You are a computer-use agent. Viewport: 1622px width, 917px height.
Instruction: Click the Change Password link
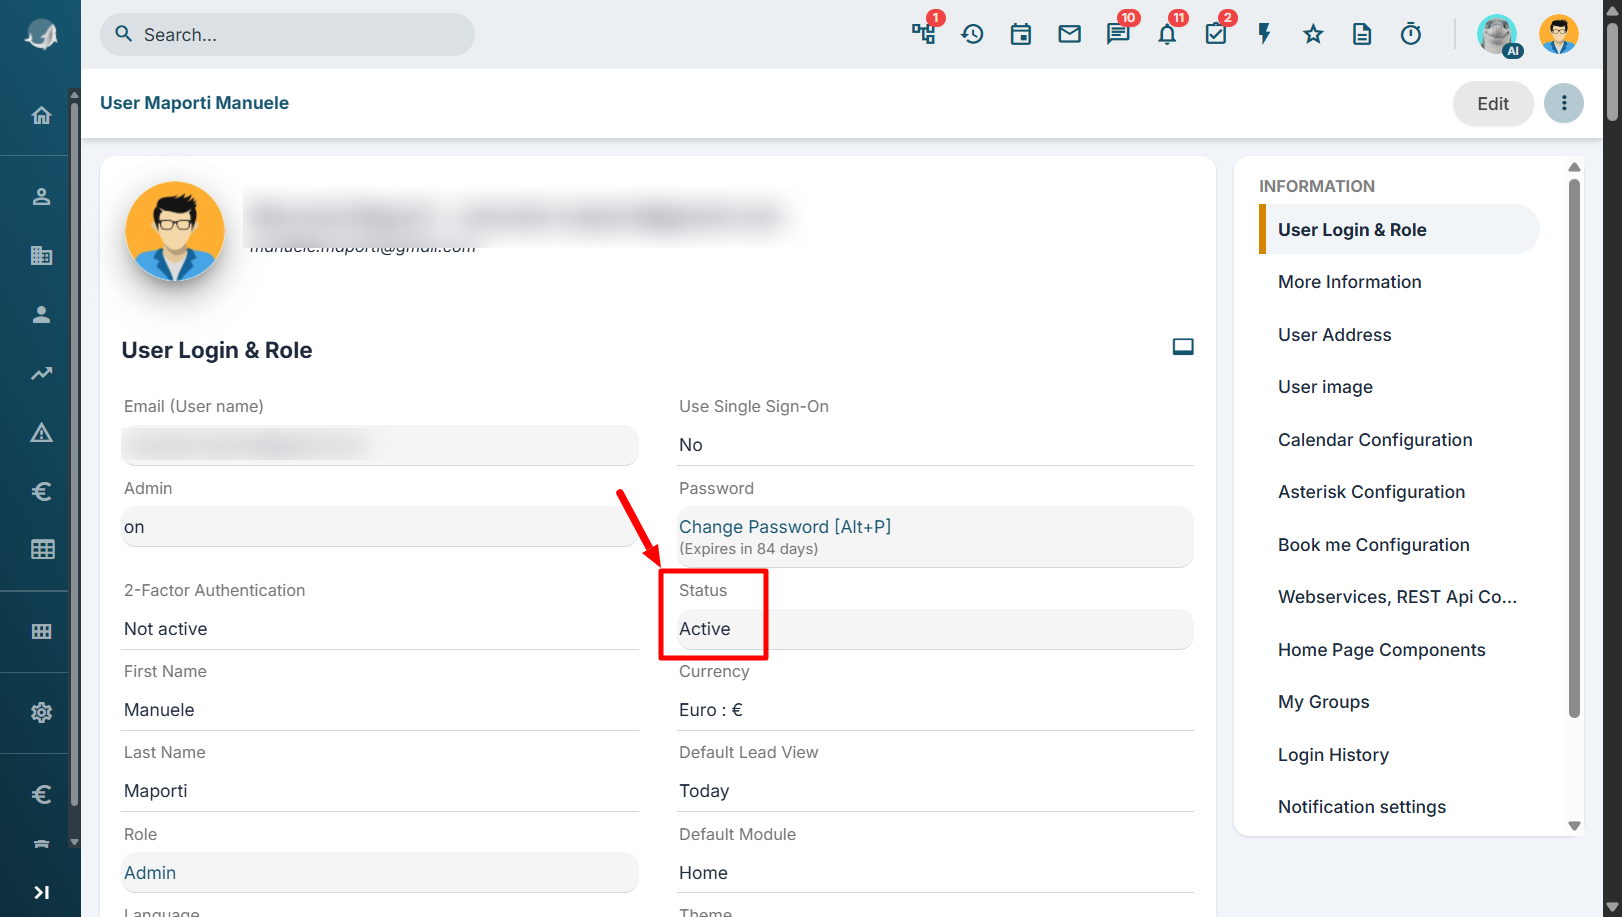tap(784, 527)
